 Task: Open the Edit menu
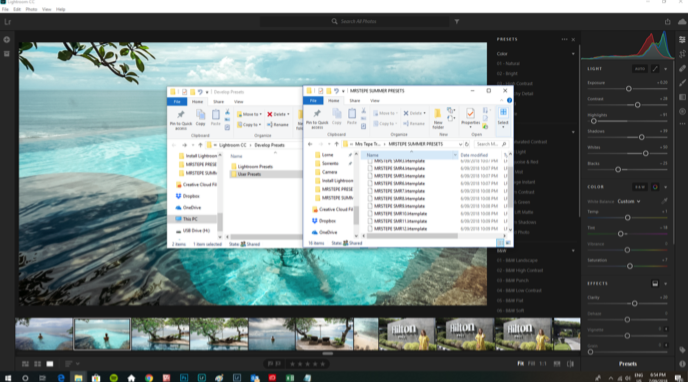pyautogui.click(x=17, y=9)
